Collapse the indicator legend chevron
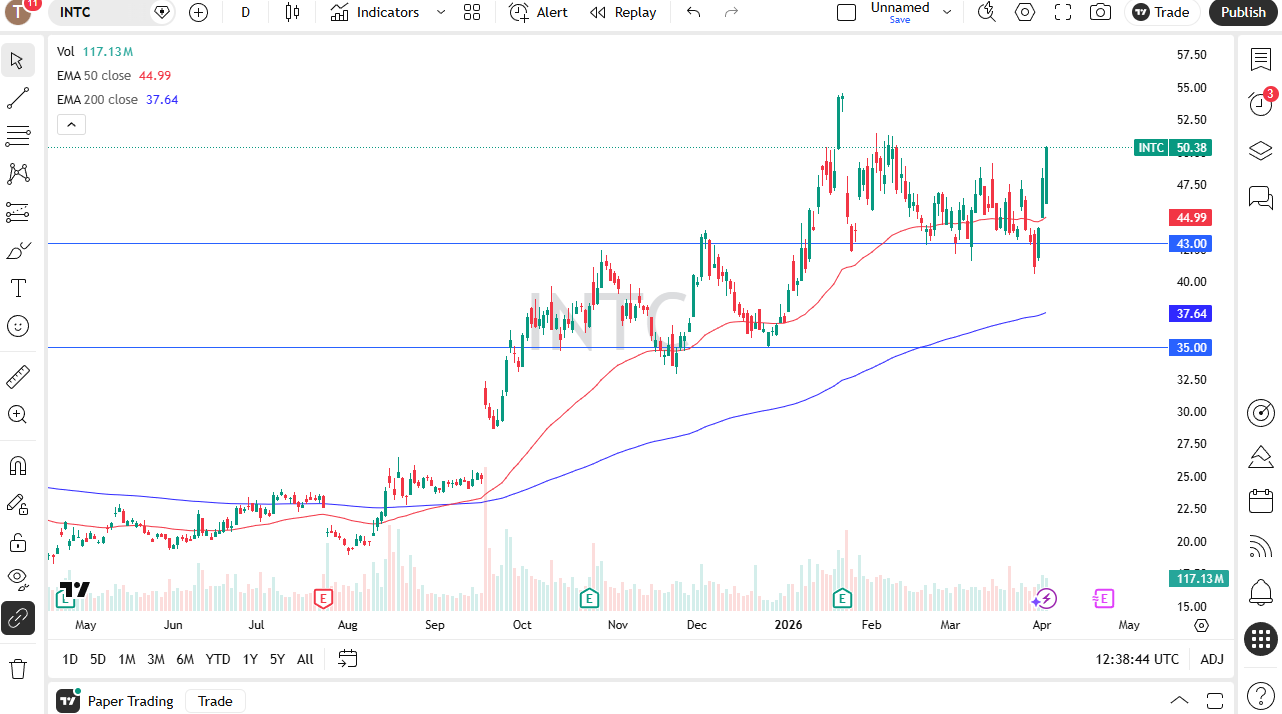Image resolution: width=1282 pixels, height=714 pixels. 71,124
